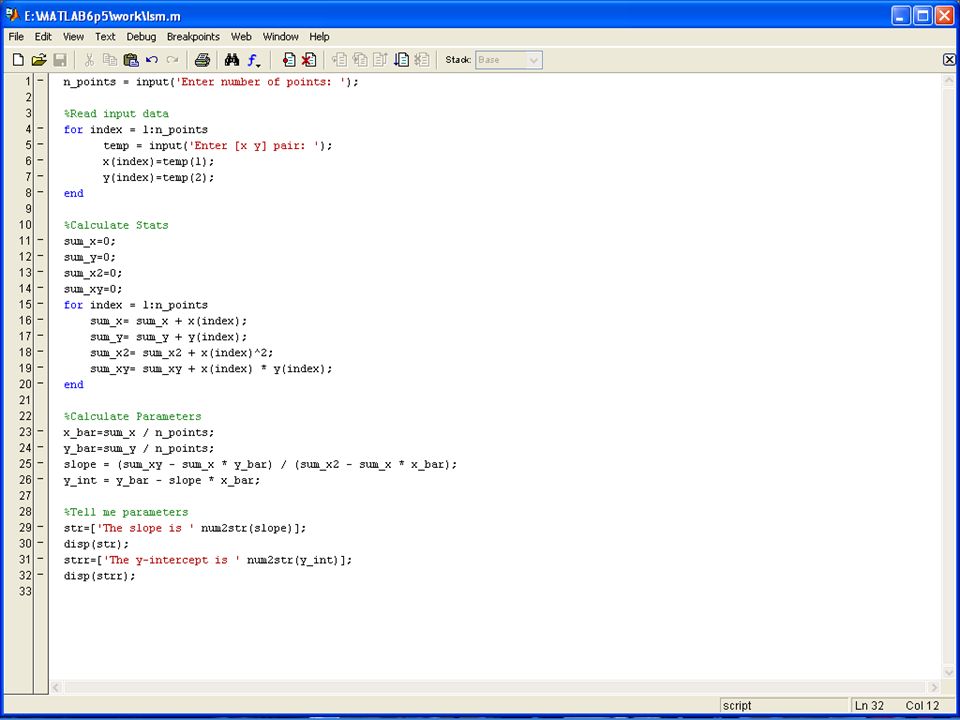960x720 pixels.
Task: Click the Step debug icon
Action: [x=339, y=60]
